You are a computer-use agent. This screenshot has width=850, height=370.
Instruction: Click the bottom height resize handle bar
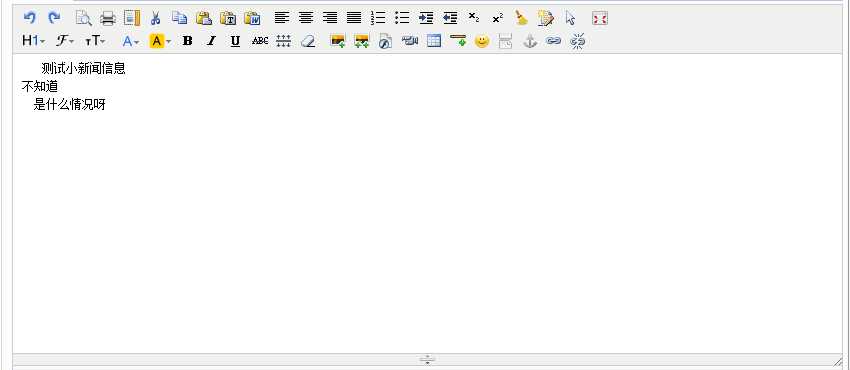pos(427,359)
